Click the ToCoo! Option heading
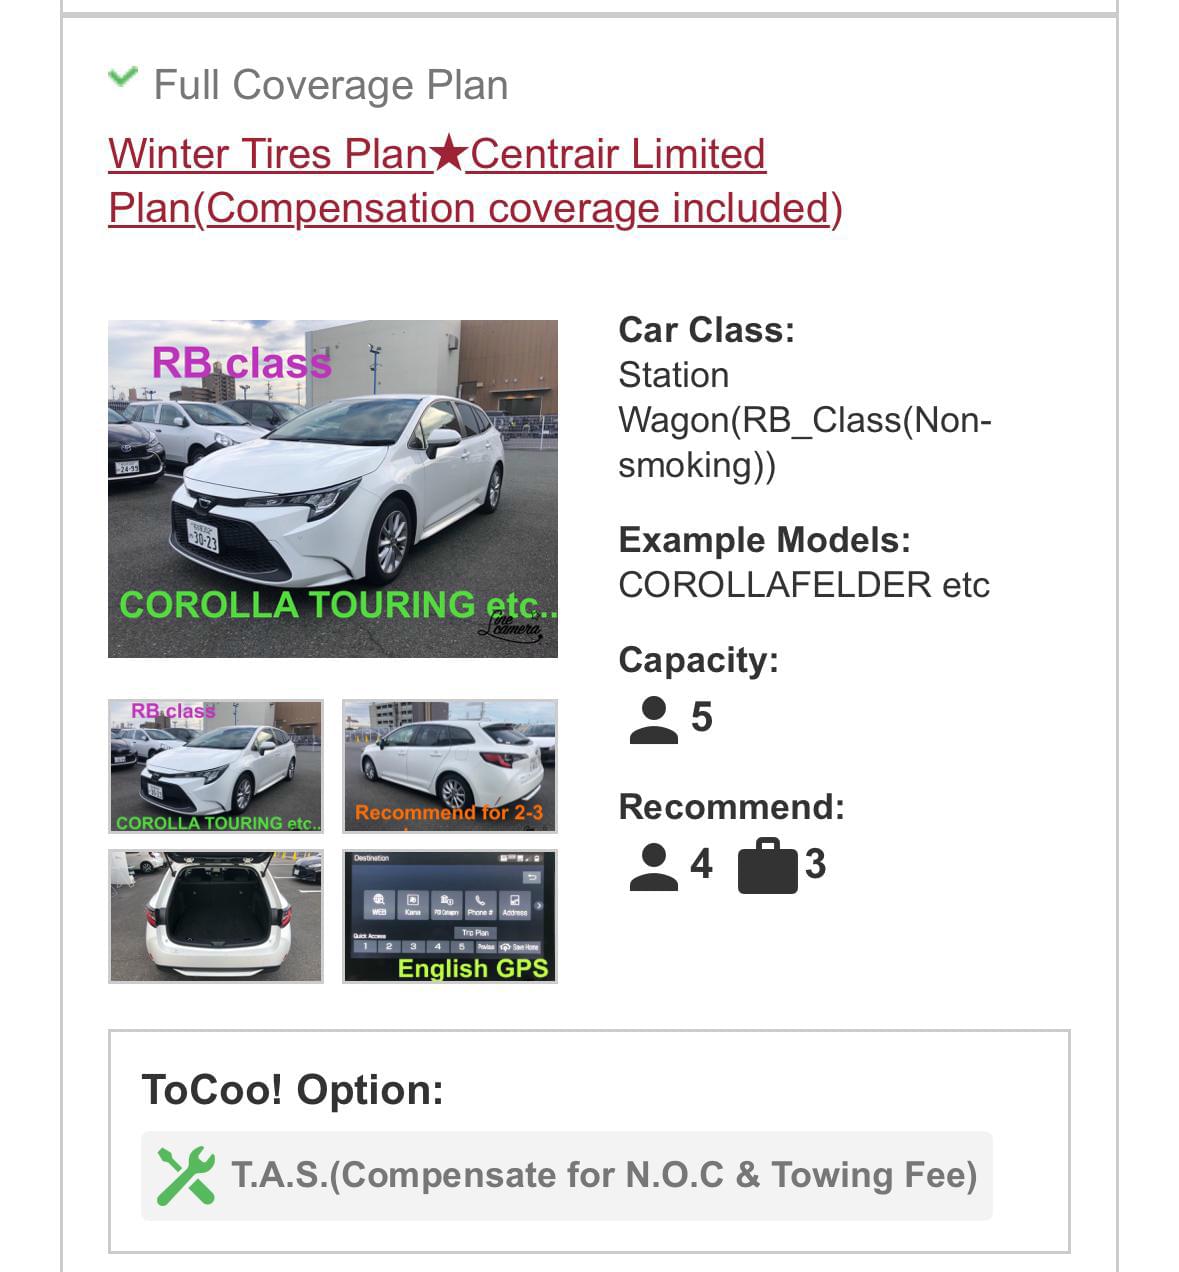The image size is (1179, 1272). pyautogui.click(x=293, y=1089)
